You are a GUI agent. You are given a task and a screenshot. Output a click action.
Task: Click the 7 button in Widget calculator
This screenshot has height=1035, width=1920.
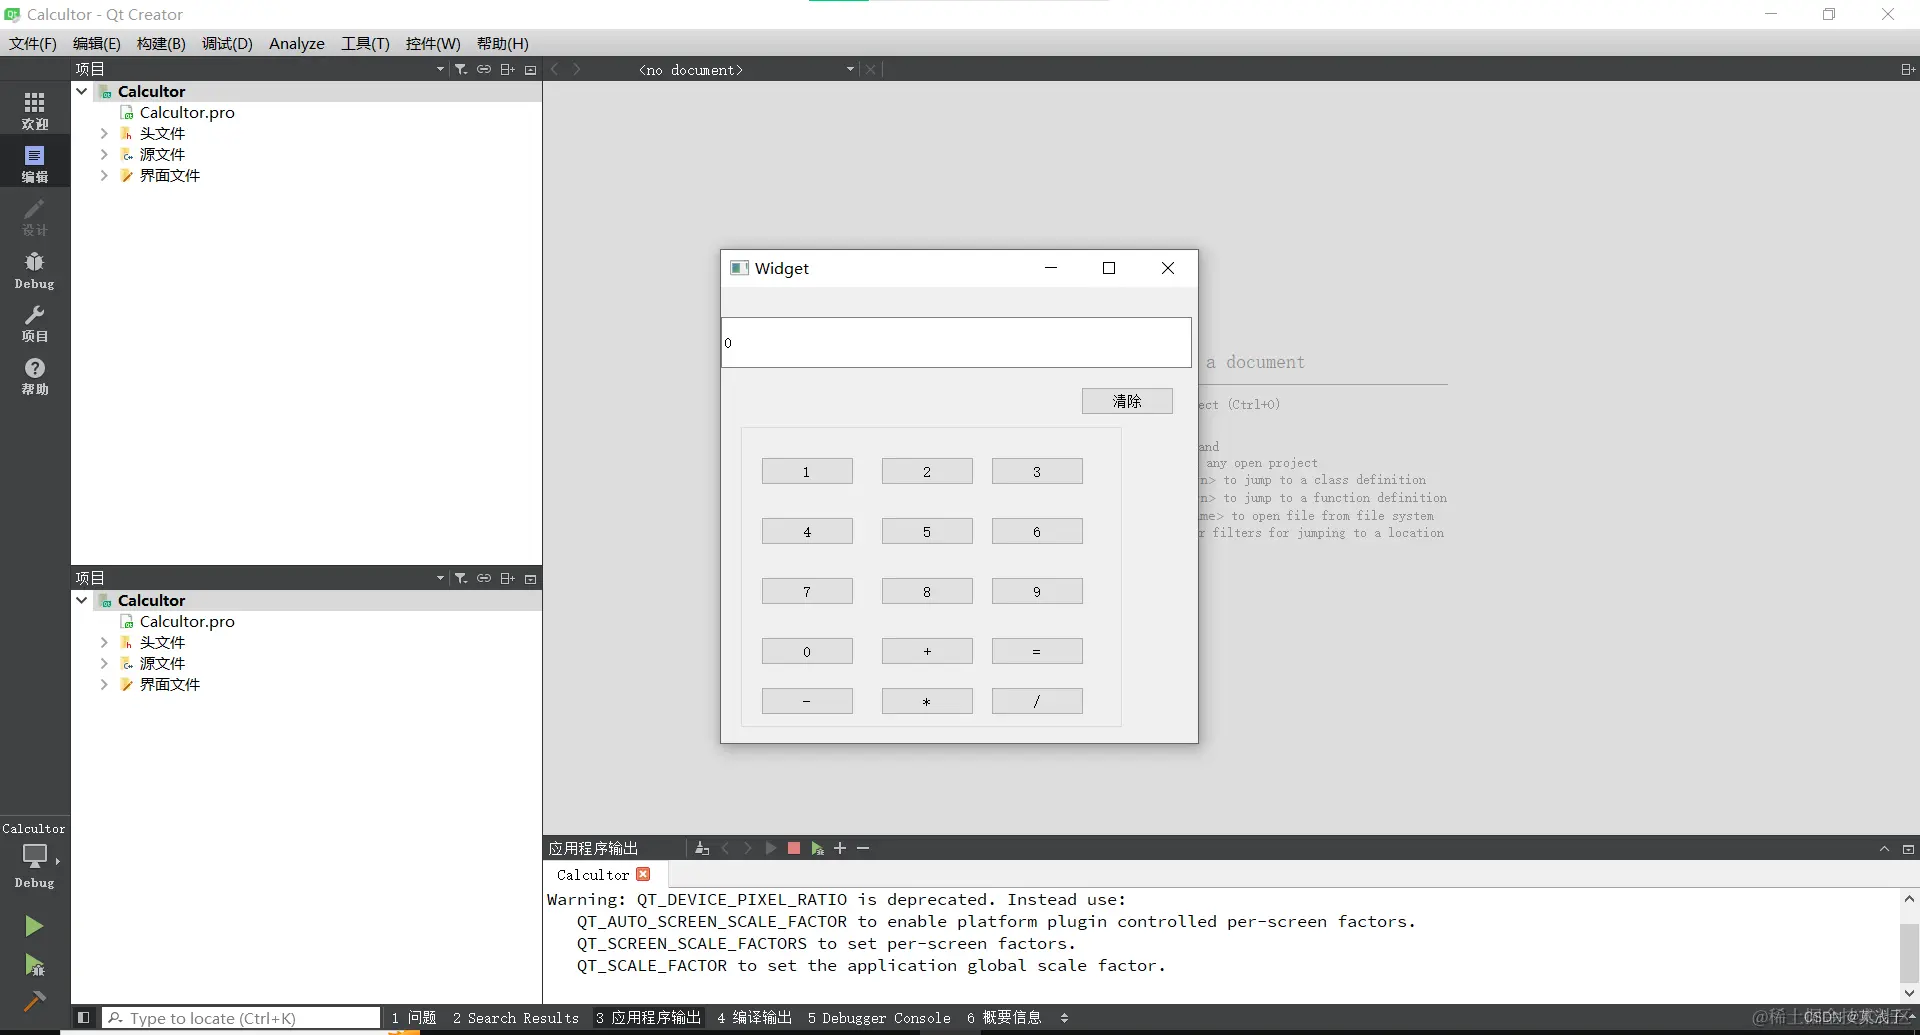coord(807,591)
